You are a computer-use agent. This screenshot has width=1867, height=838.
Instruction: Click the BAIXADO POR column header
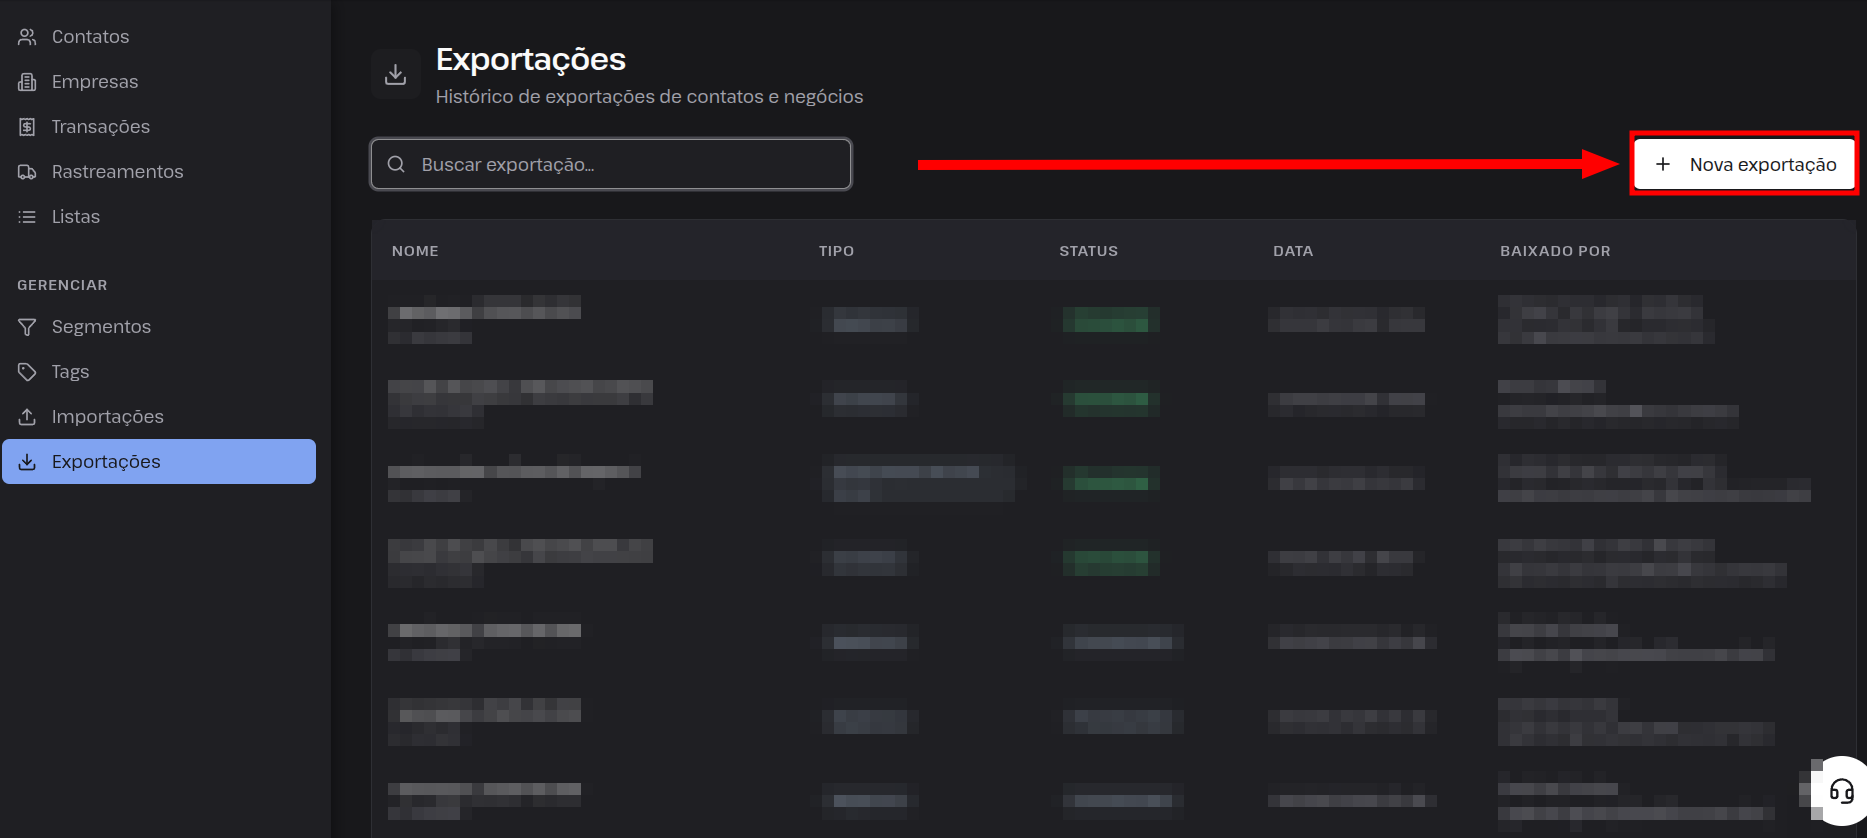(1555, 251)
